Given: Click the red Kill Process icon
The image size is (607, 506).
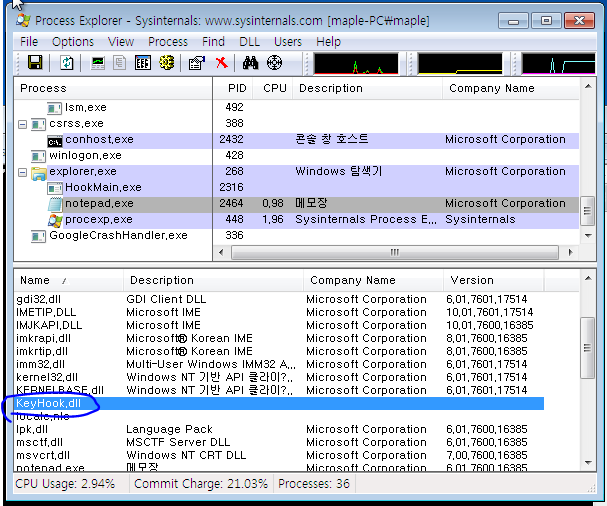Looking at the screenshot, I should click(x=221, y=62).
